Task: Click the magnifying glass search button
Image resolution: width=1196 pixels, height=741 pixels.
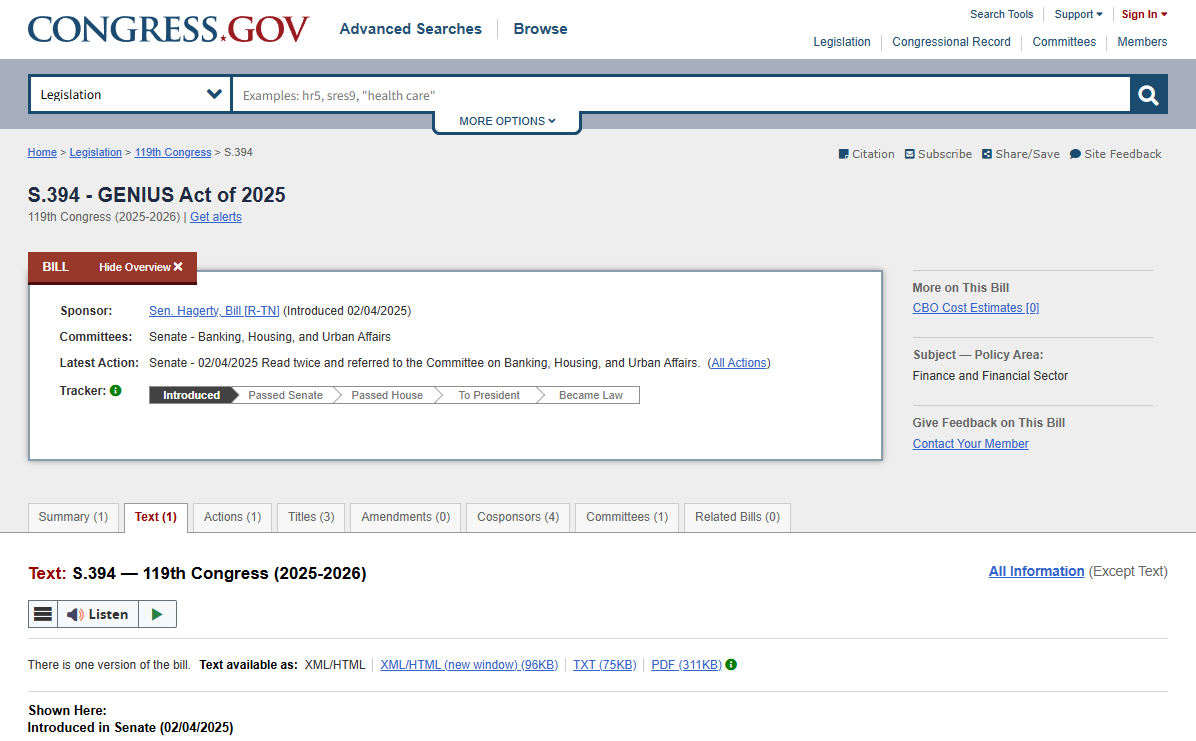Action: tap(1148, 95)
